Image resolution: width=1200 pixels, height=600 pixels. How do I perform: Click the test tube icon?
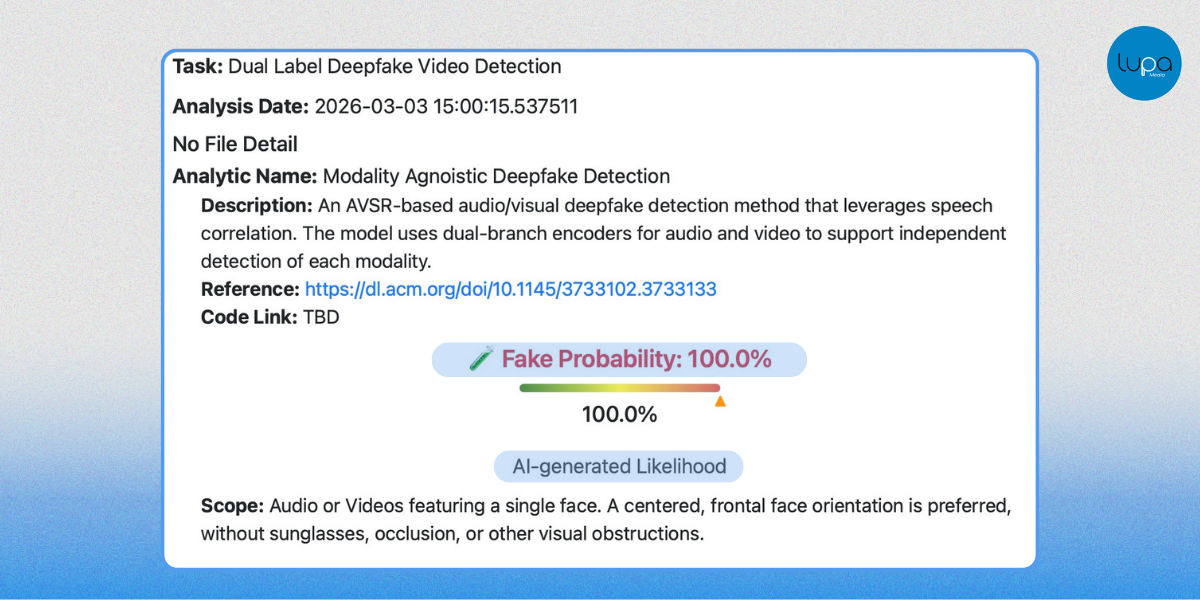[481, 360]
